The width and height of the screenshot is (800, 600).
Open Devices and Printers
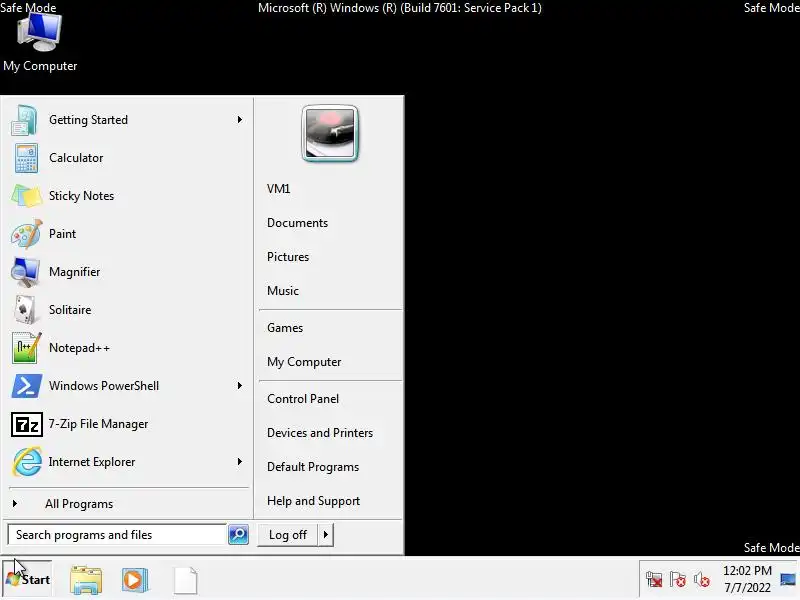[x=320, y=433]
